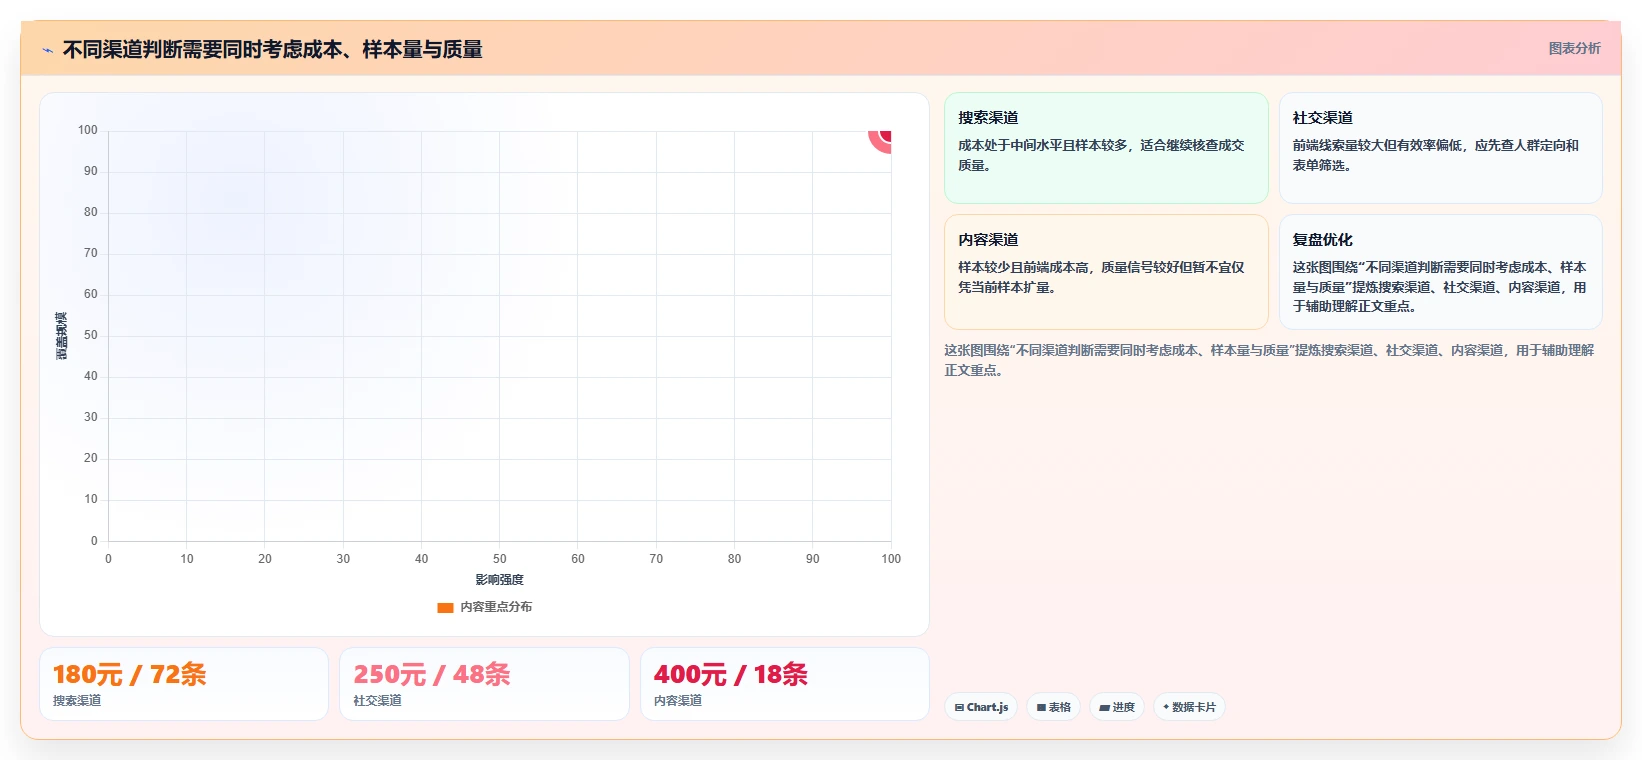The height and width of the screenshot is (760, 1642).
Task: Open the 内容渠道 info card heading
Action: [x=988, y=240]
